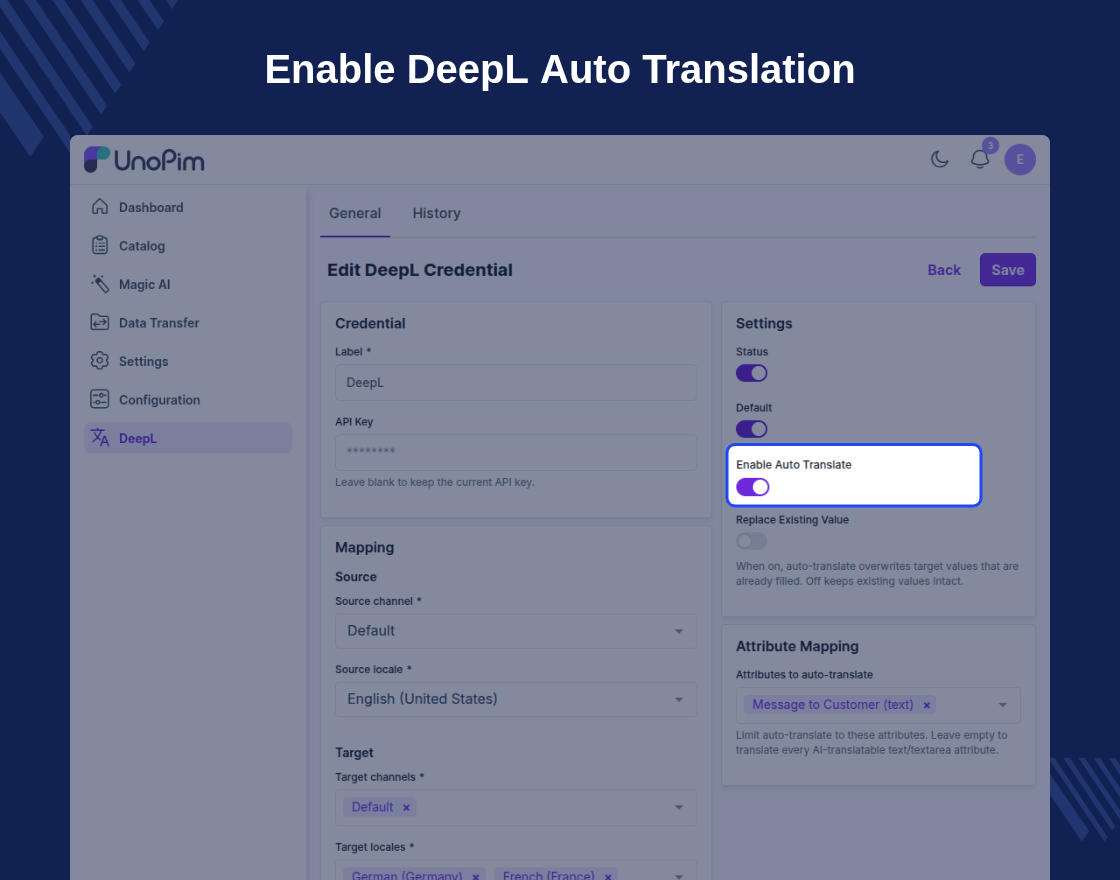This screenshot has width=1120, height=880.
Task: Click the Save button
Action: pyautogui.click(x=1007, y=270)
